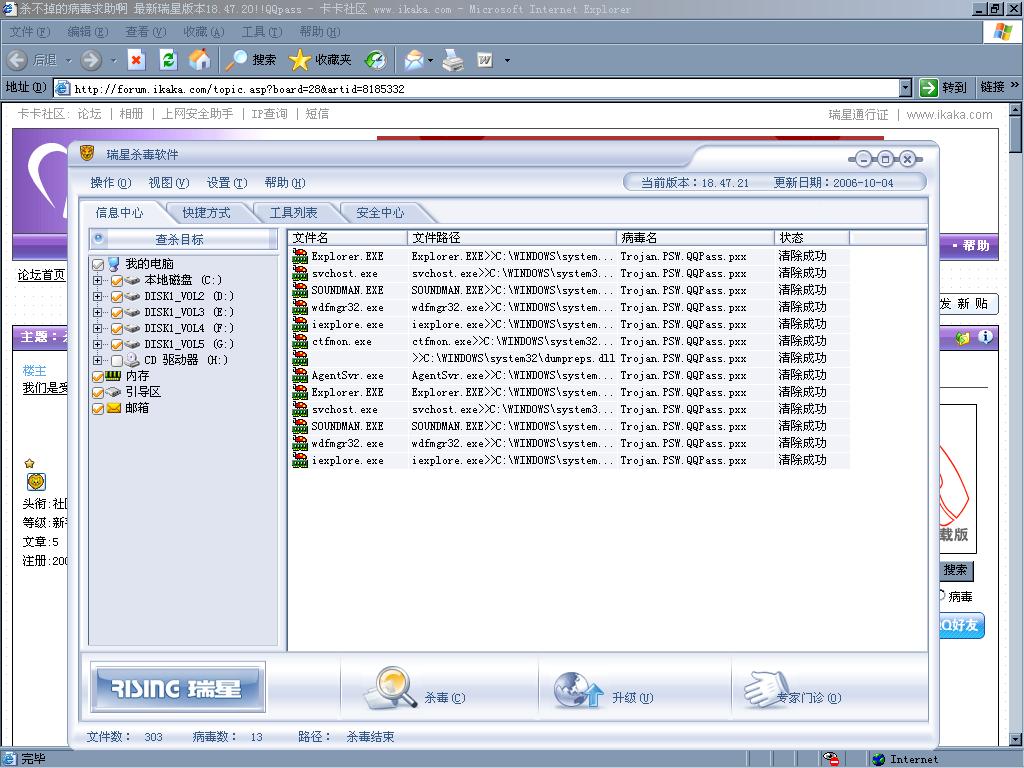Open the 上网安全助手 link
1024x768 pixels.
click(x=197, y=114)
